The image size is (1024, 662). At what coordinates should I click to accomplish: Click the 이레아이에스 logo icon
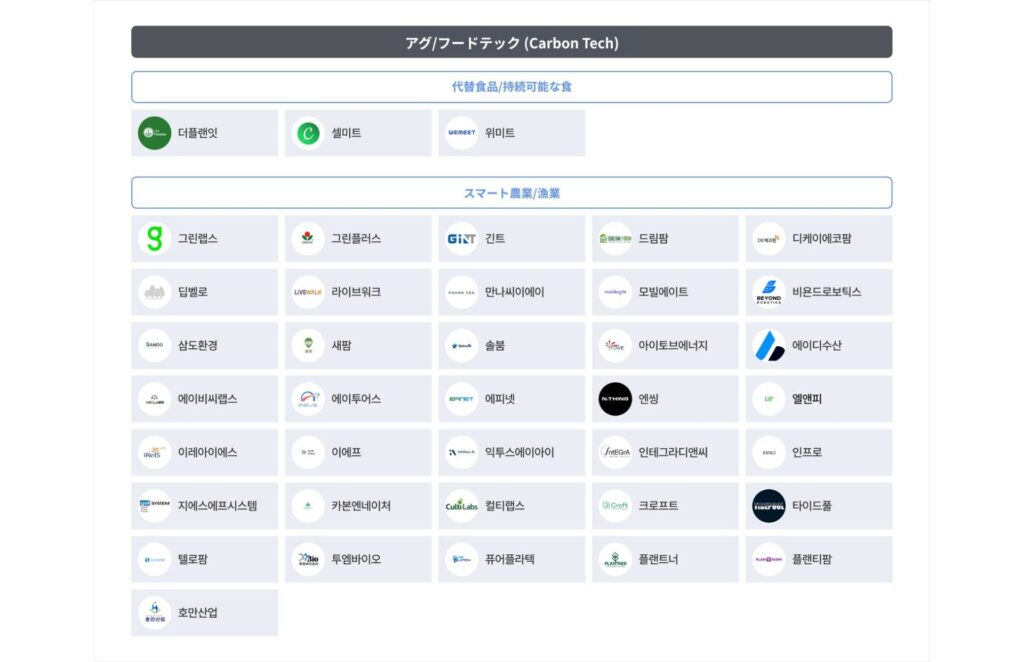point(155,452)
